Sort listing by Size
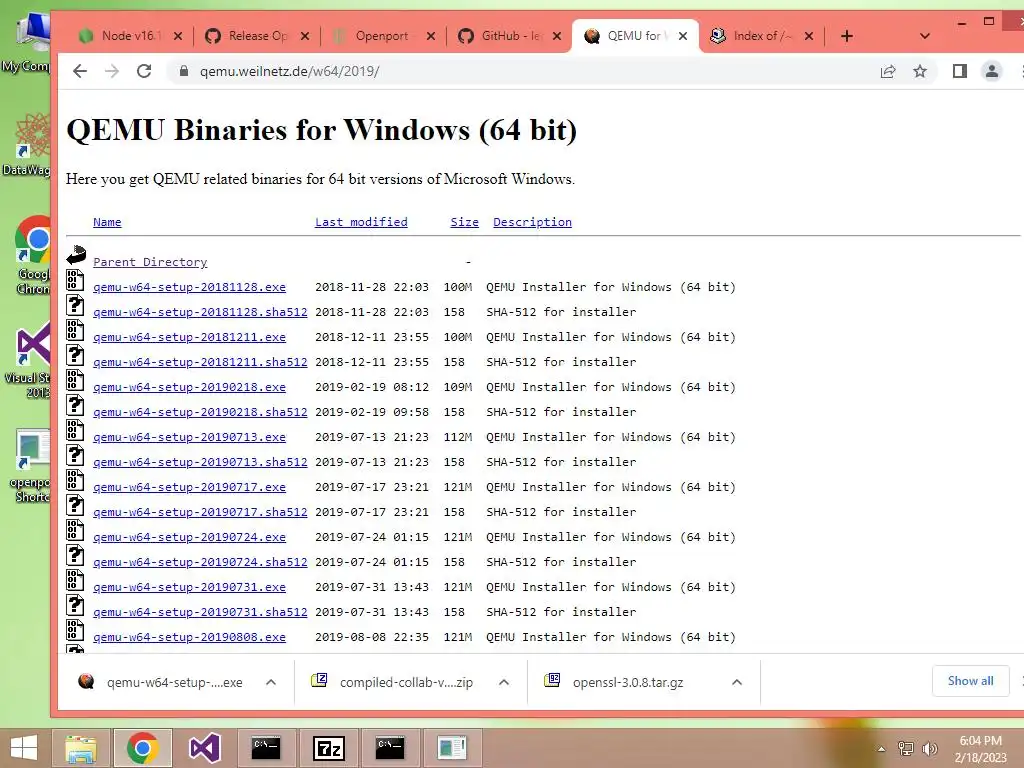The width and height of the screenshot is (1024, 768). [464, 222]
